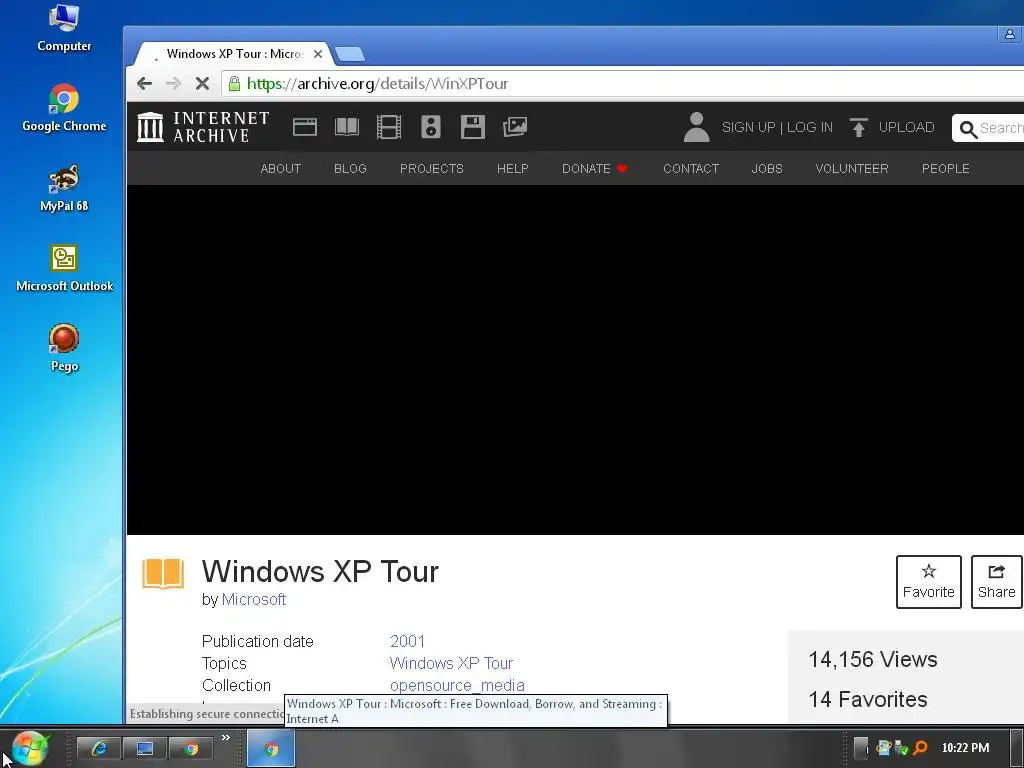This screenshot has width=1024, height=768.
Task: Click the search magnifier icon
Action: click(968, 129)
